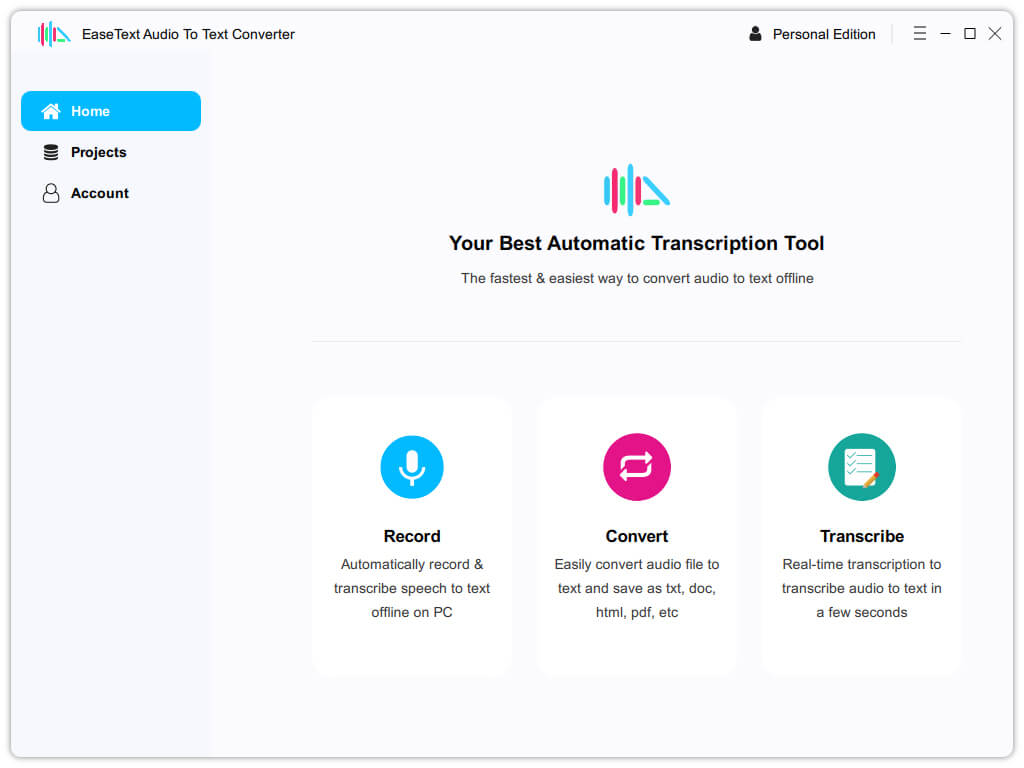The width and height of the screenshot is (1024, 768).
Task: Click the Convert card title
Action: 637,536
